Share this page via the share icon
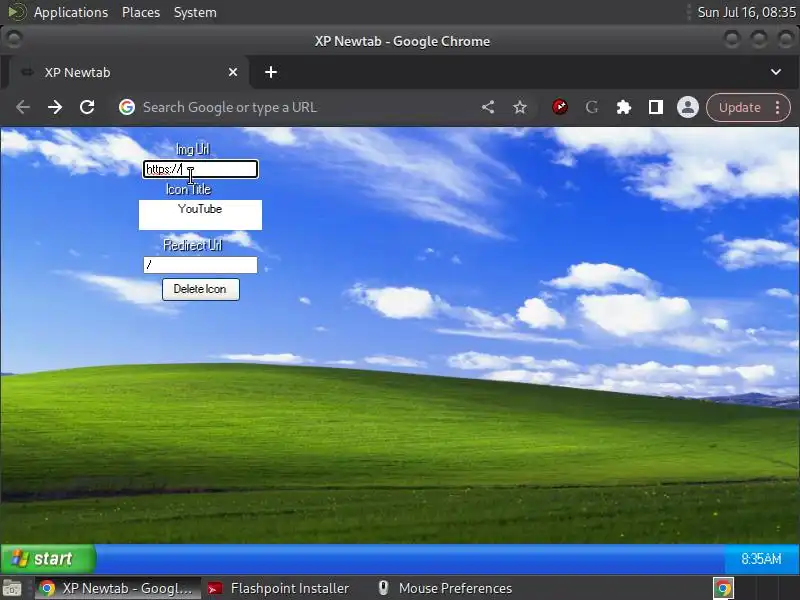Screen dimensions: 800x600 [488, 107]
